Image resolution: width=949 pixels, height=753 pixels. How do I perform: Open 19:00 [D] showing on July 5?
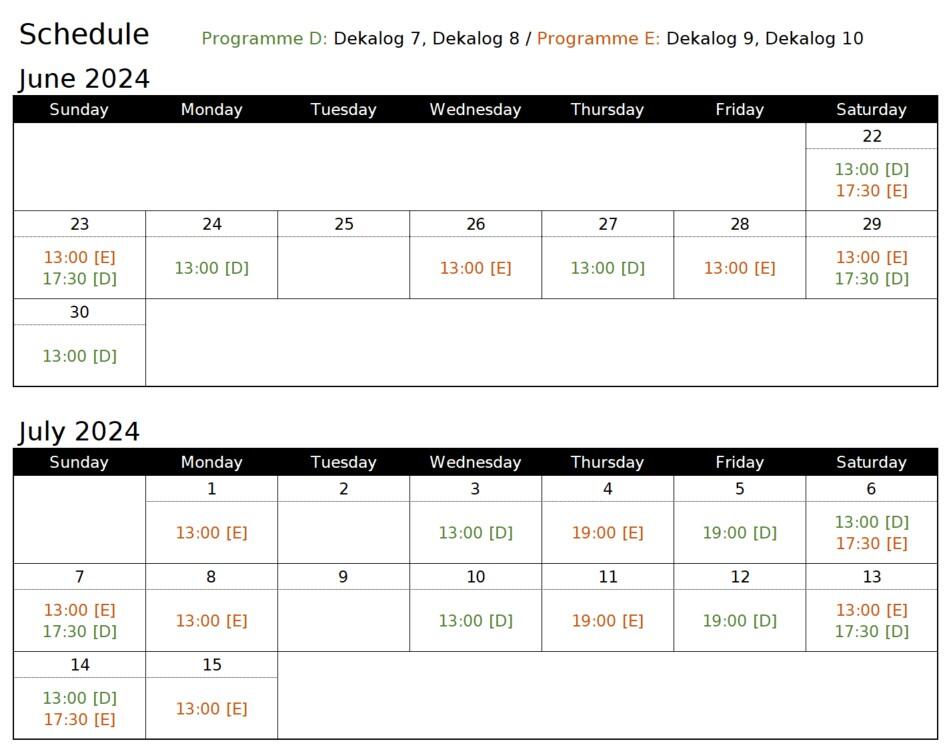pos(739,533)
